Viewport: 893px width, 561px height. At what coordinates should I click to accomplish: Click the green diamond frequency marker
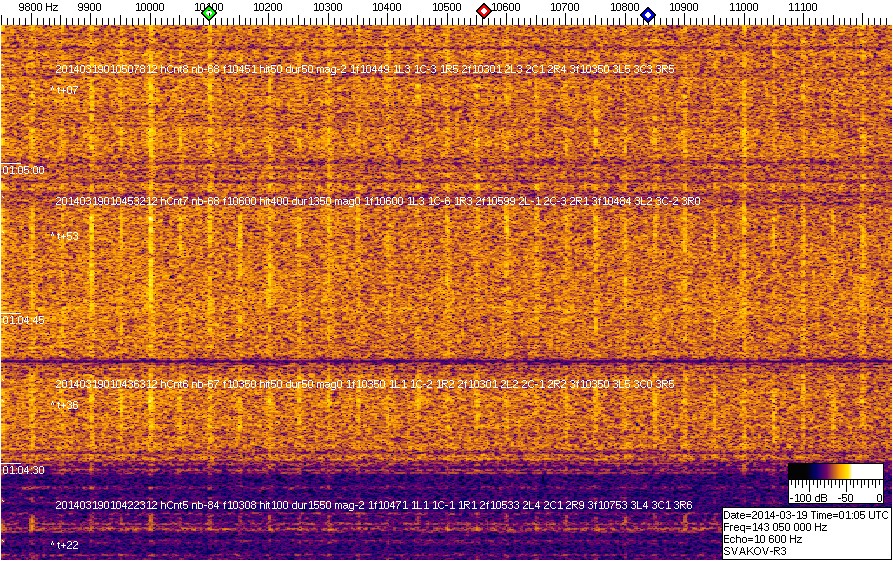(208, 13)
